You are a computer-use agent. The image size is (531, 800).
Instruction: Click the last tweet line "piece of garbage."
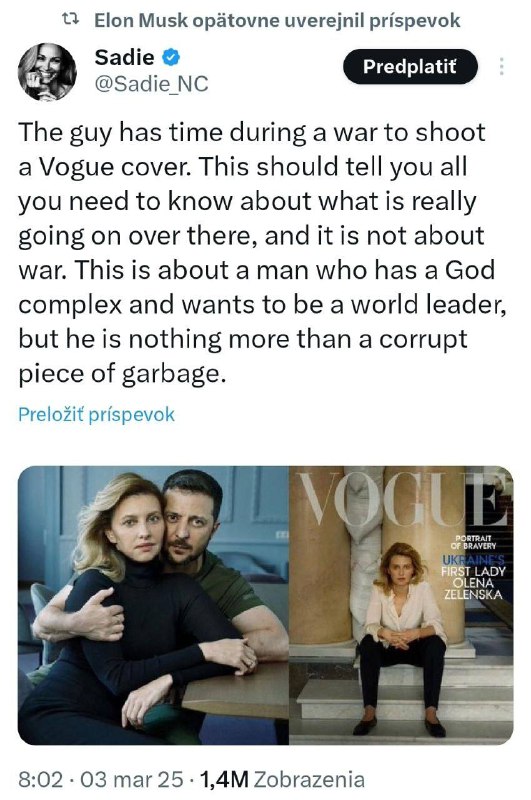(121, 374)
